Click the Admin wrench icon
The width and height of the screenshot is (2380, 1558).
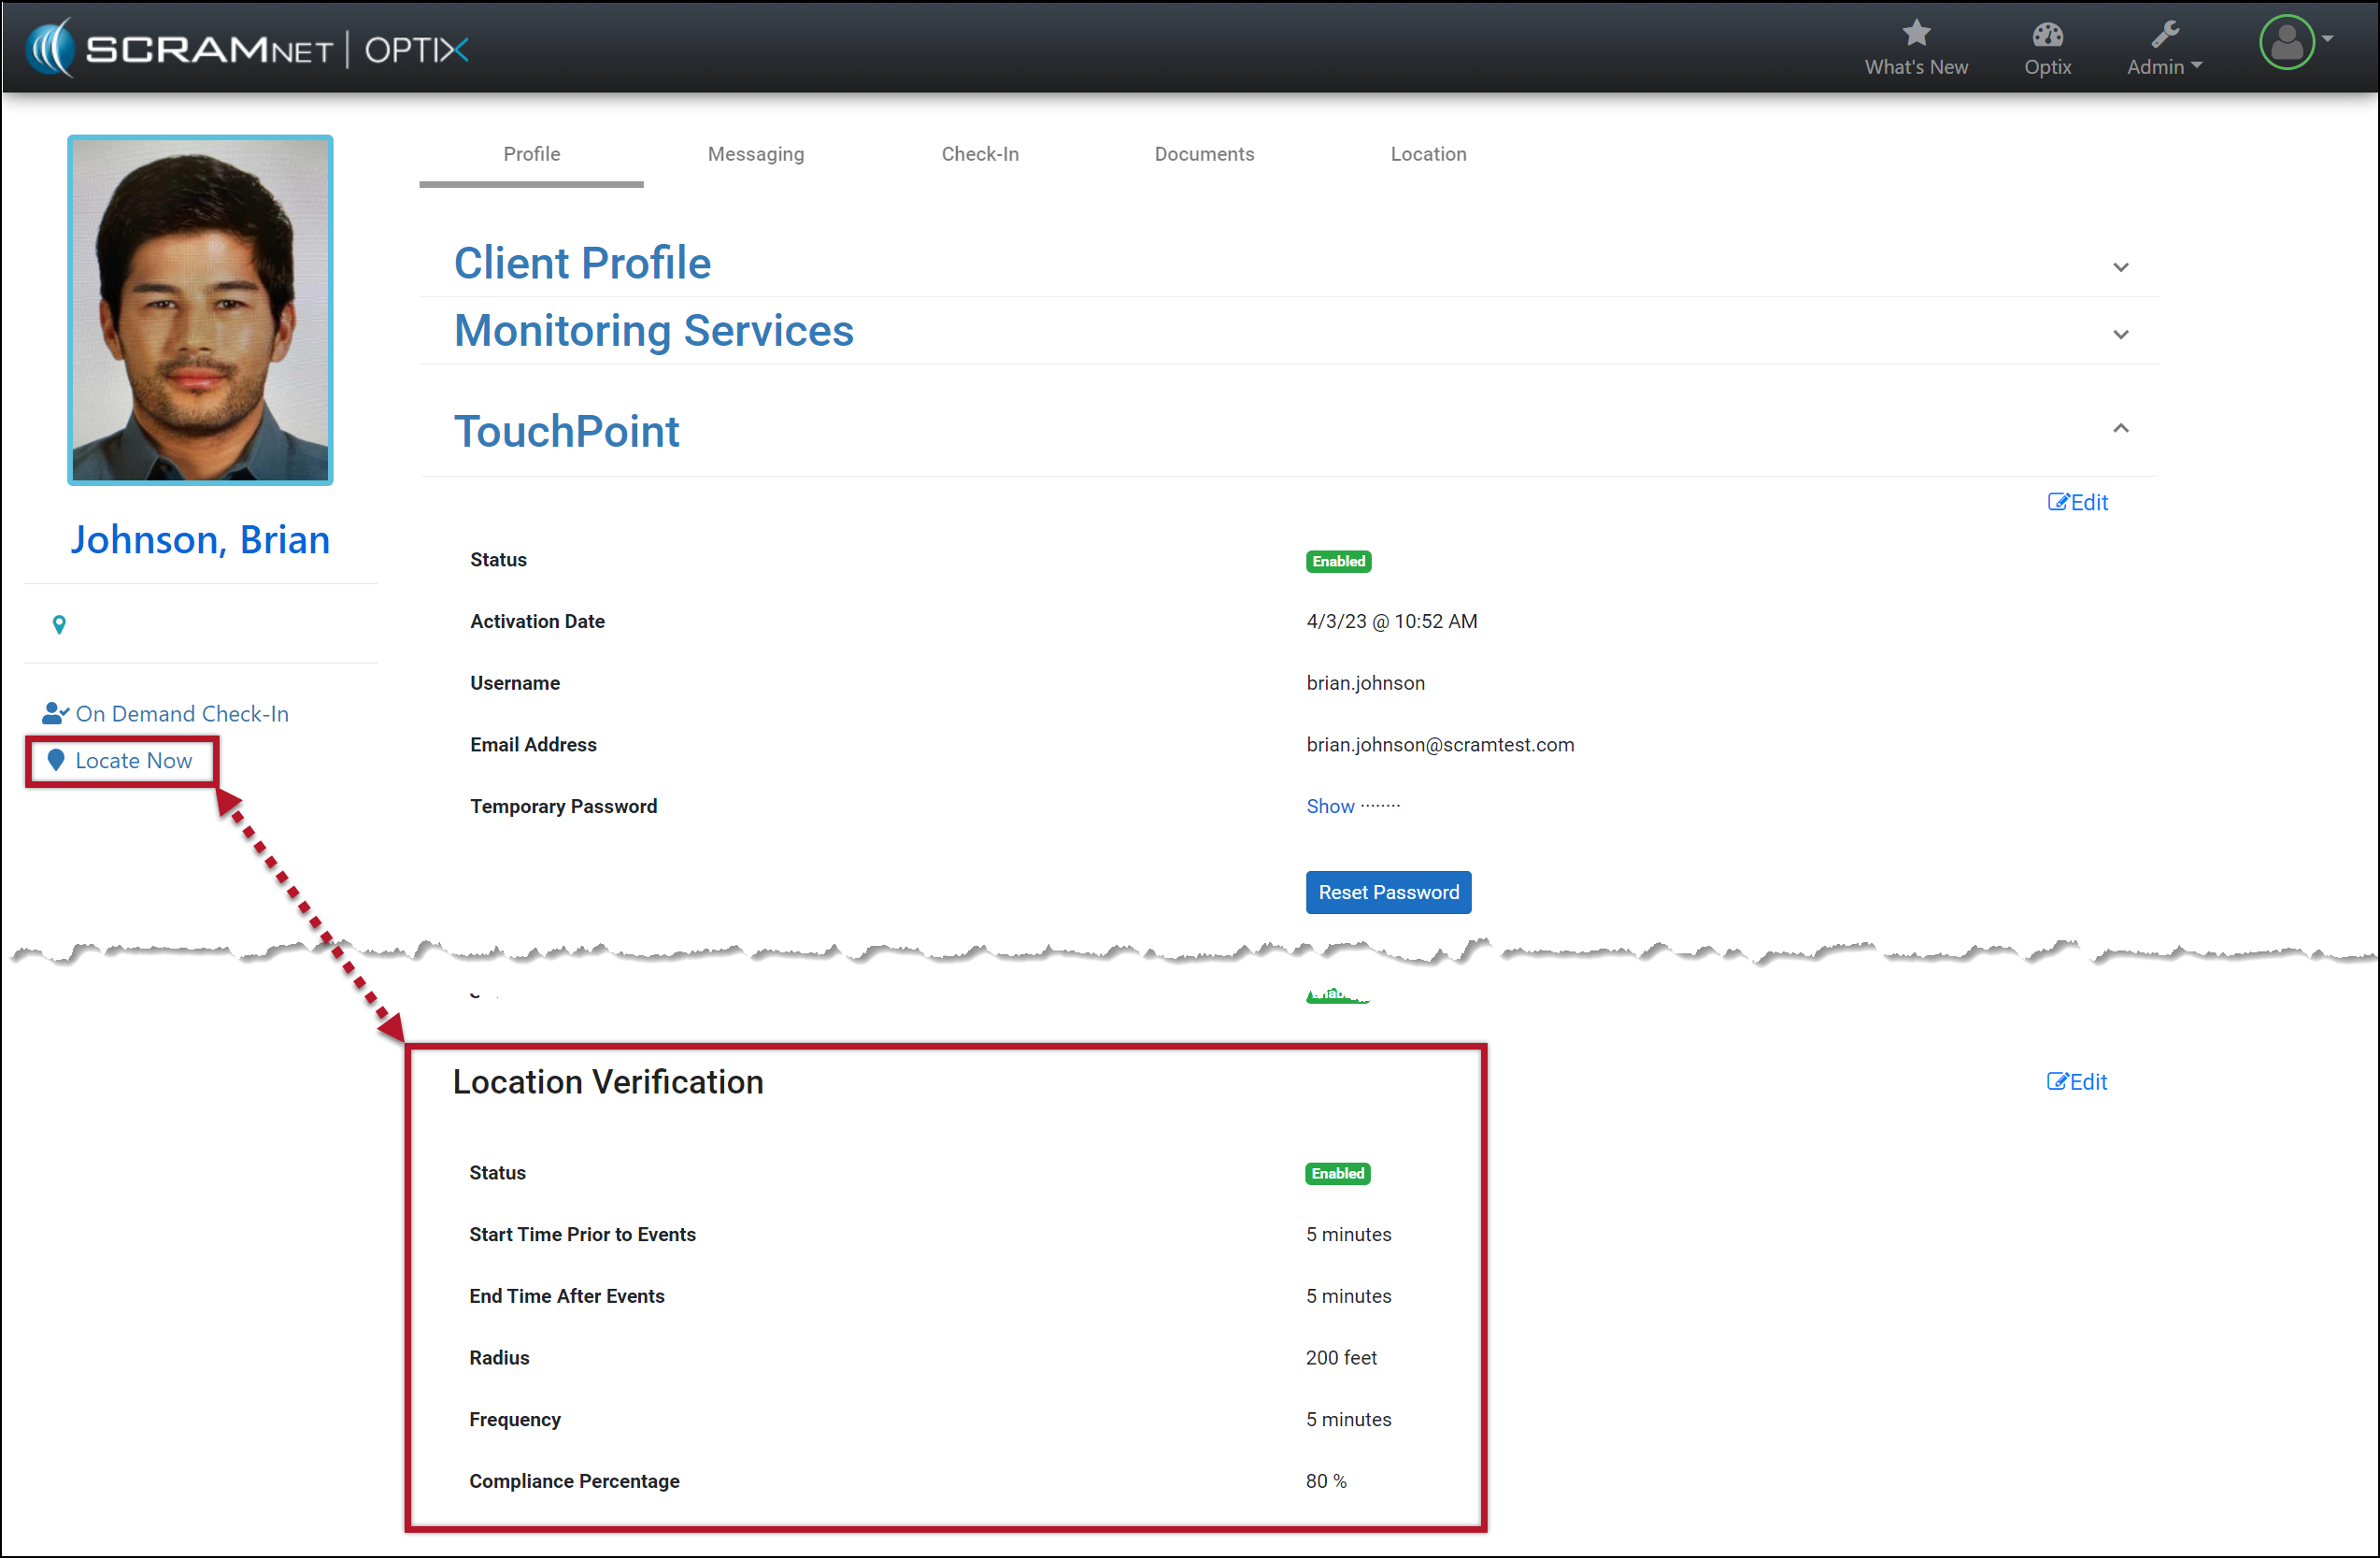tap(2164, 35)
